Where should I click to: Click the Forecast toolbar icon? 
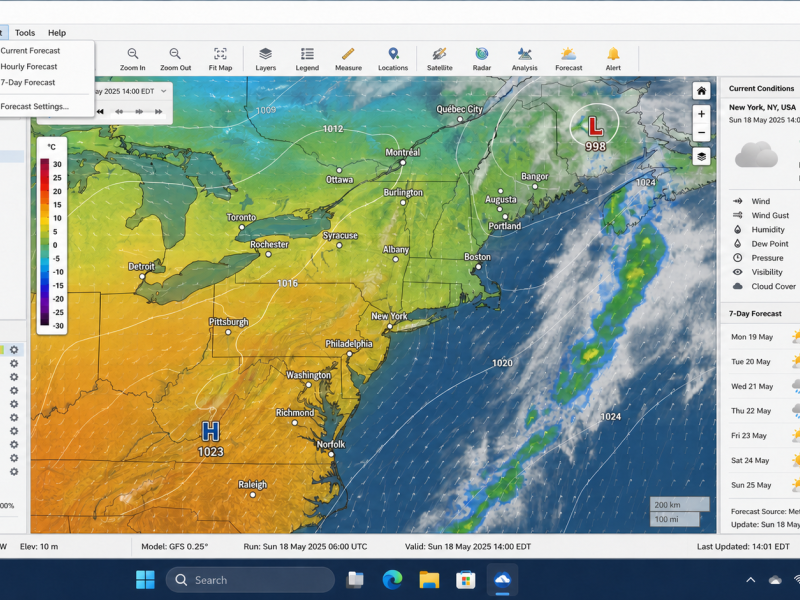pyautogui.click(x=568, y=59)
